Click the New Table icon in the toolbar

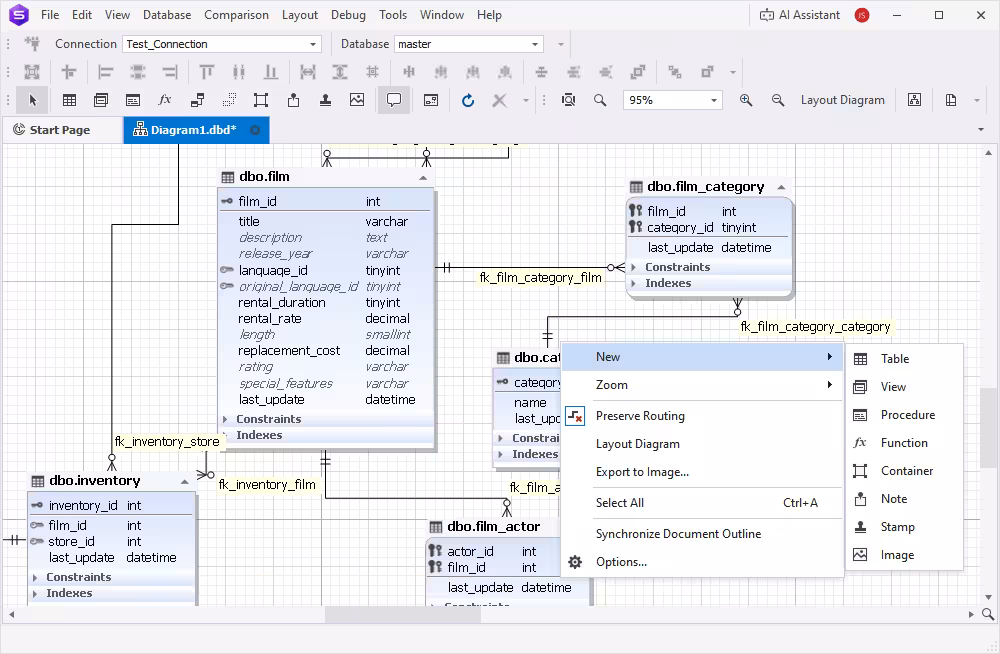[70, 100]
